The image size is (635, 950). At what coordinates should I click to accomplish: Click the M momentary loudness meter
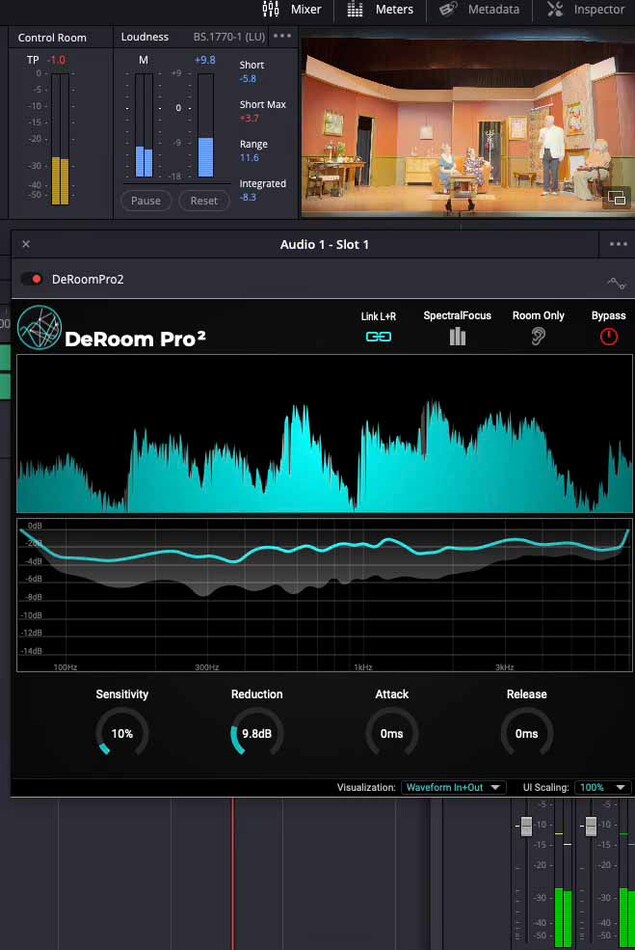tap(144, 125)
